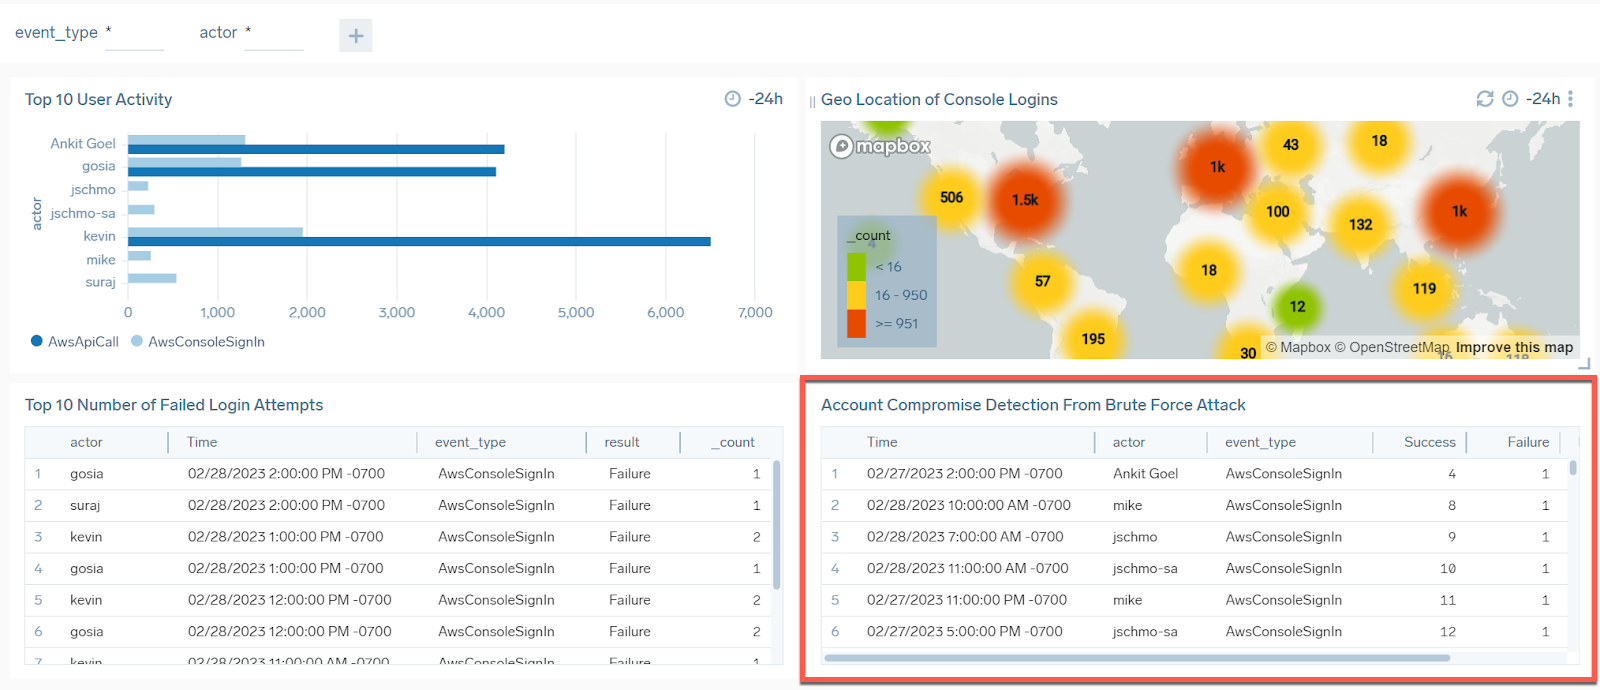Open the three-dot menu on Geo Location panel
1600x690 pixels.
(1570, 99)
